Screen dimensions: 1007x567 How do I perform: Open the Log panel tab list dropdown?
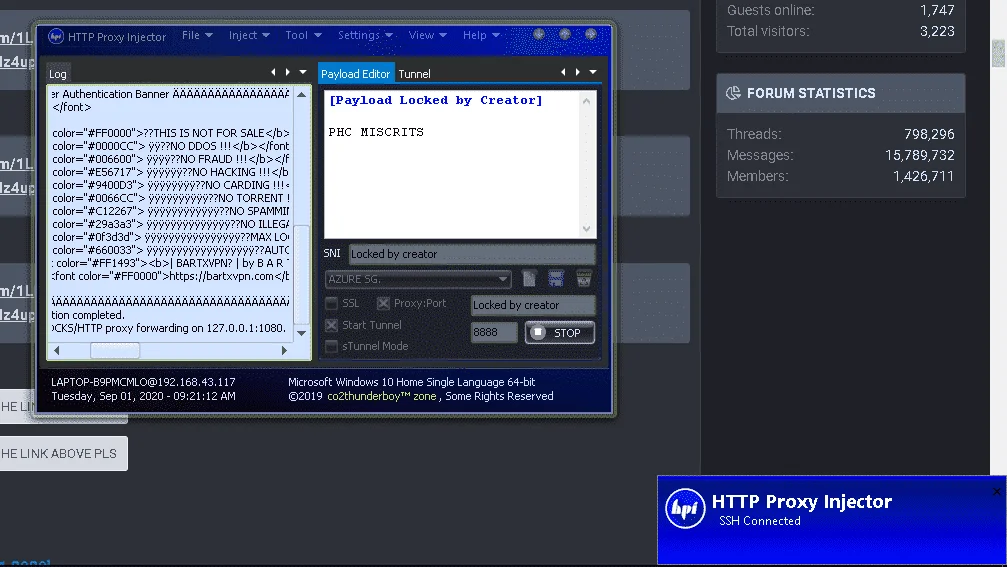(303, 72)
